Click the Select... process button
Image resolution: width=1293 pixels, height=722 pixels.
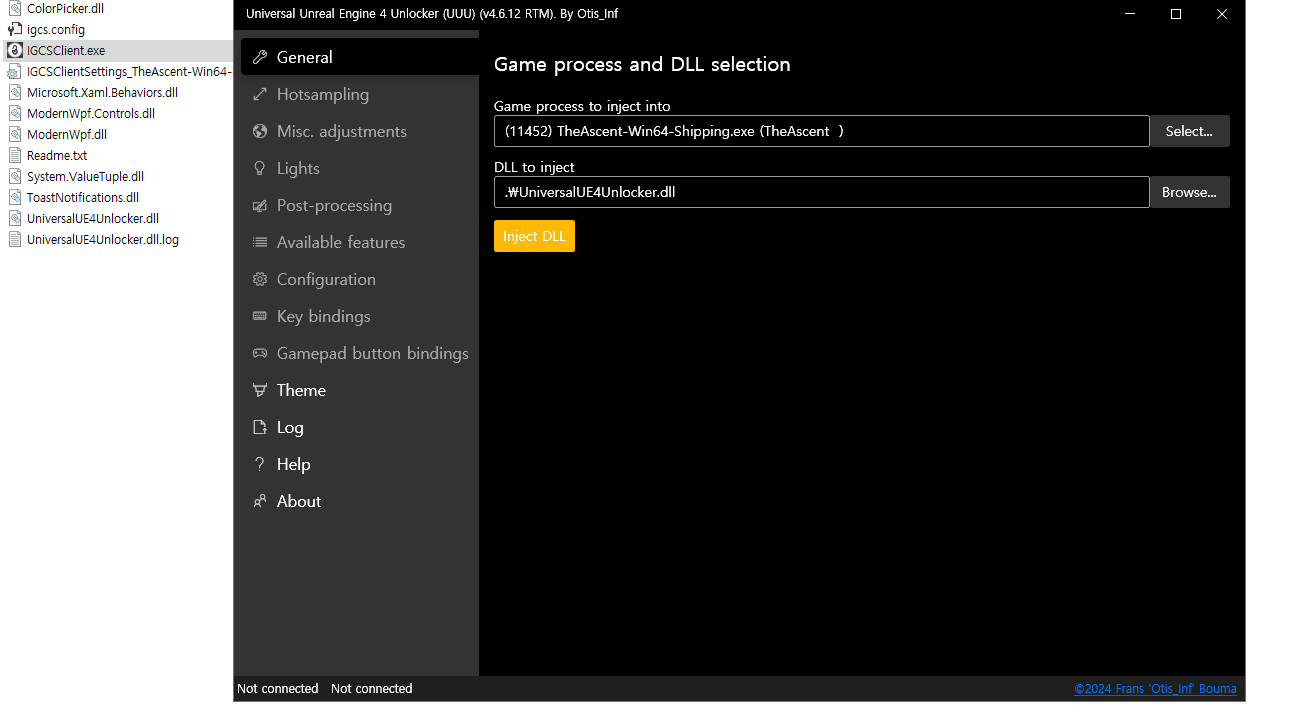(1189, 131)
